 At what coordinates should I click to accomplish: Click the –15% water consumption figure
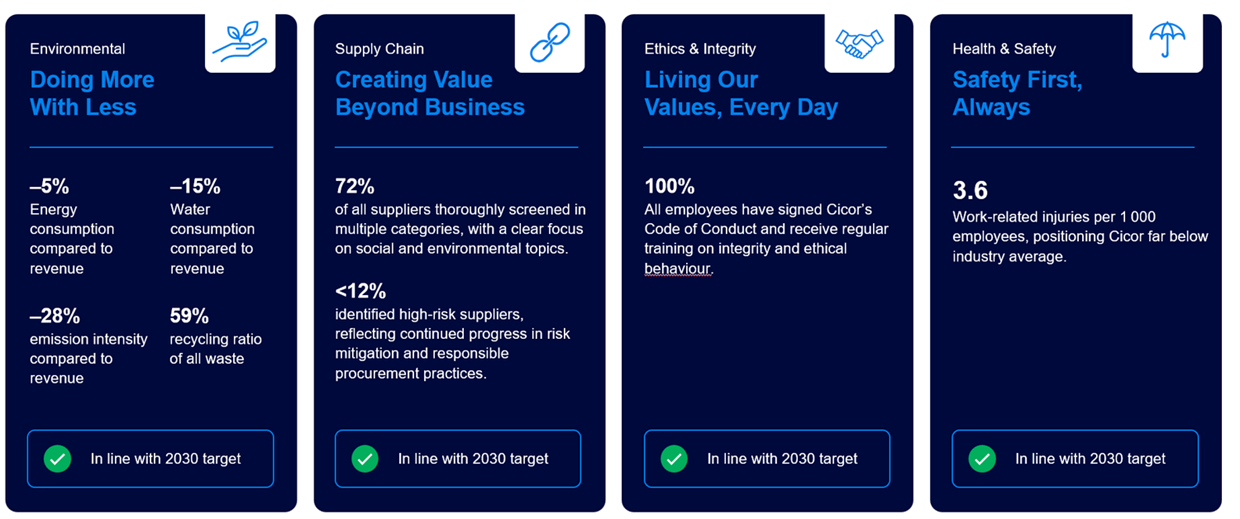point(195,186)
